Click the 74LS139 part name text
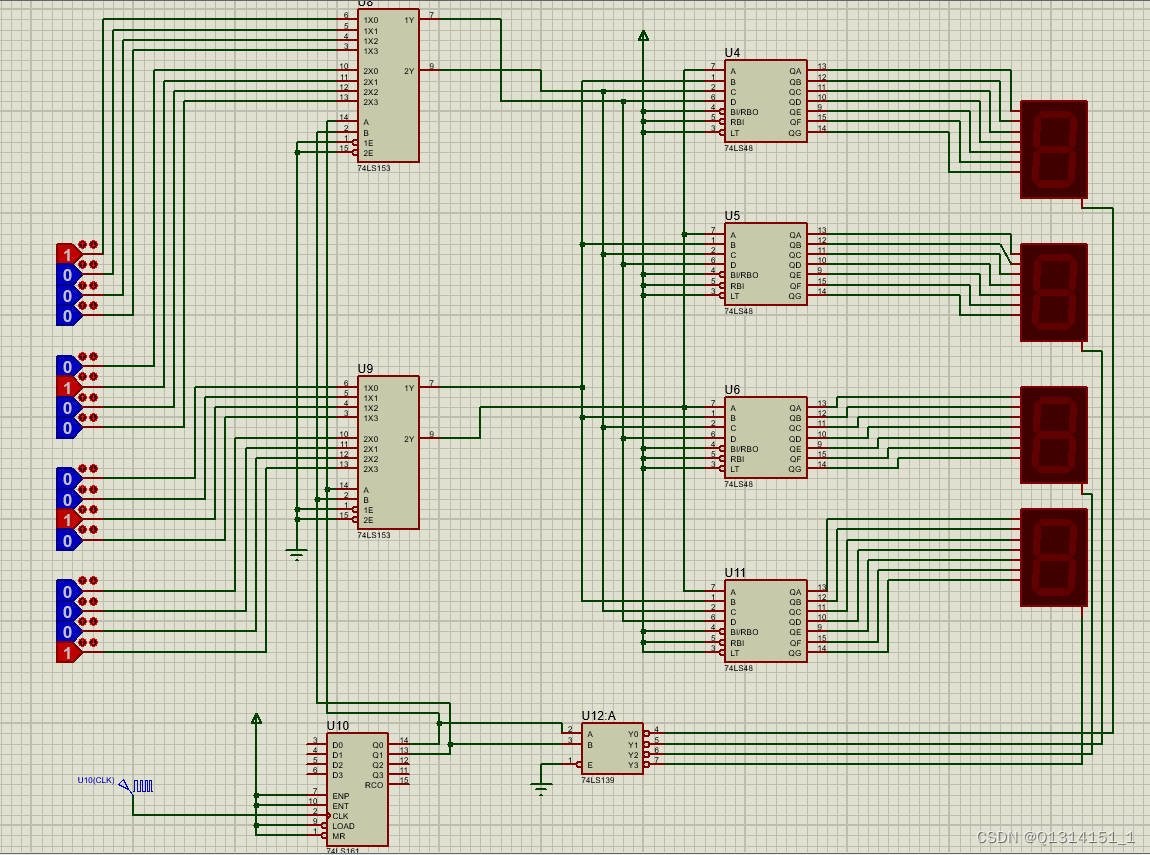This screenshot has height=855, width=1150. point(598,780)
